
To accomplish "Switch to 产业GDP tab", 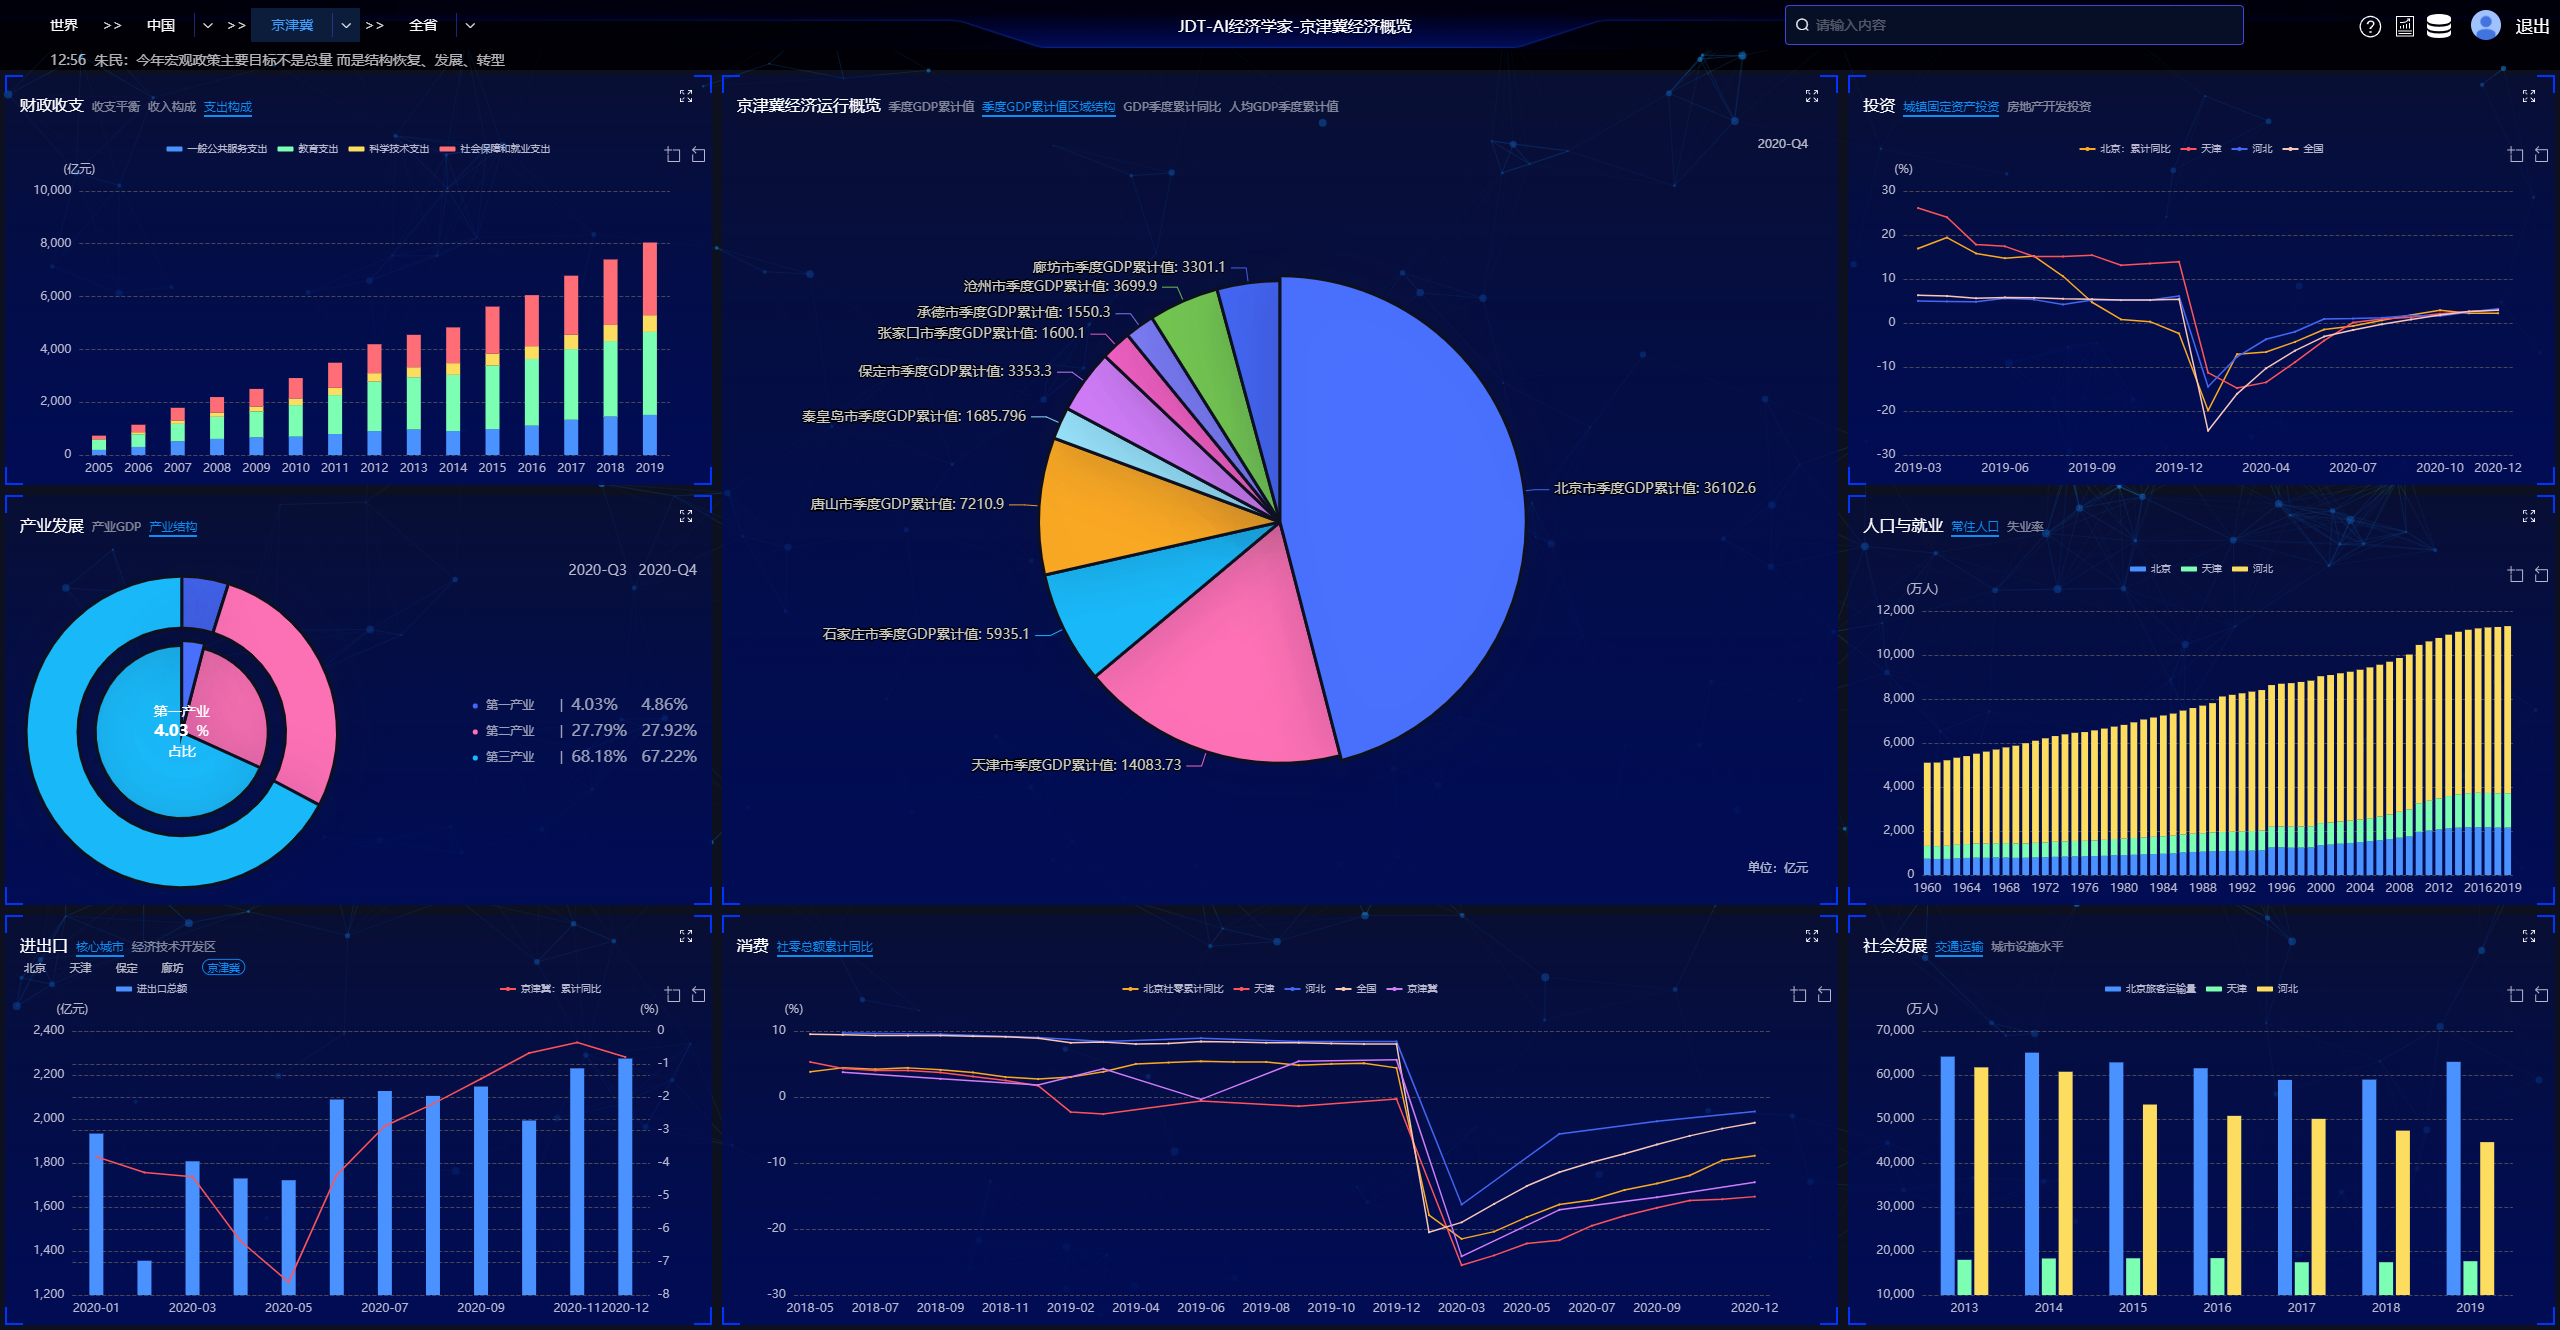I will (116, 527).
